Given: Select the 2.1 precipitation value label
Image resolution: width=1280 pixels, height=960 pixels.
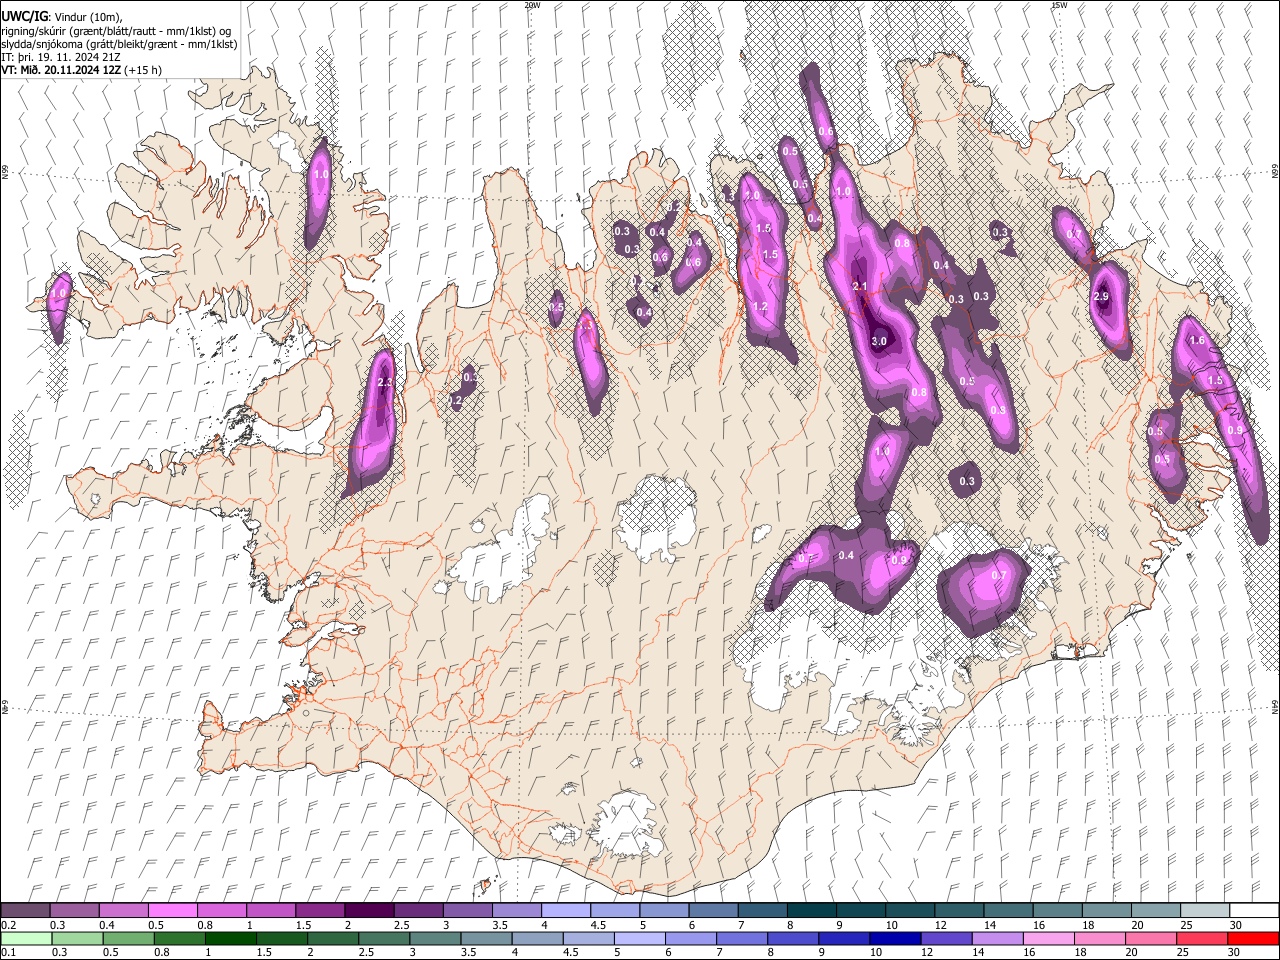Looking at the screenshot, I should [x=859, y=287].
